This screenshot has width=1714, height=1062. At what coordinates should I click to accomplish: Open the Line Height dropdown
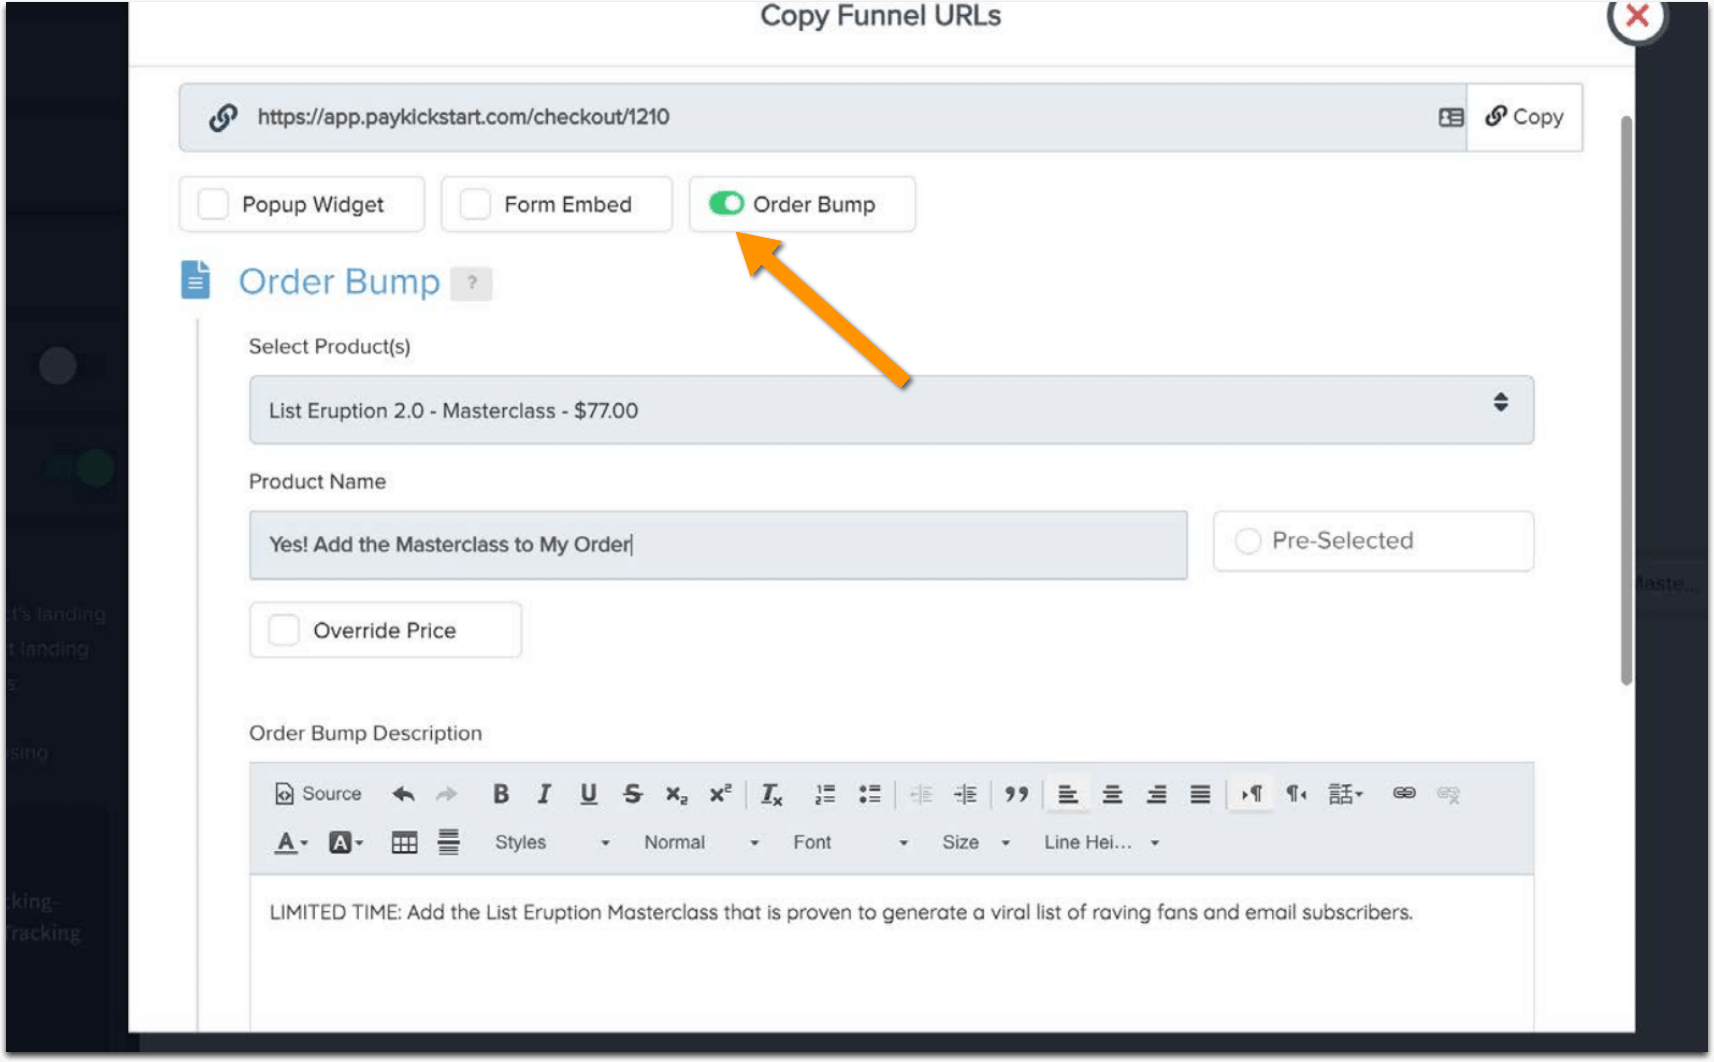point(1101,843)
